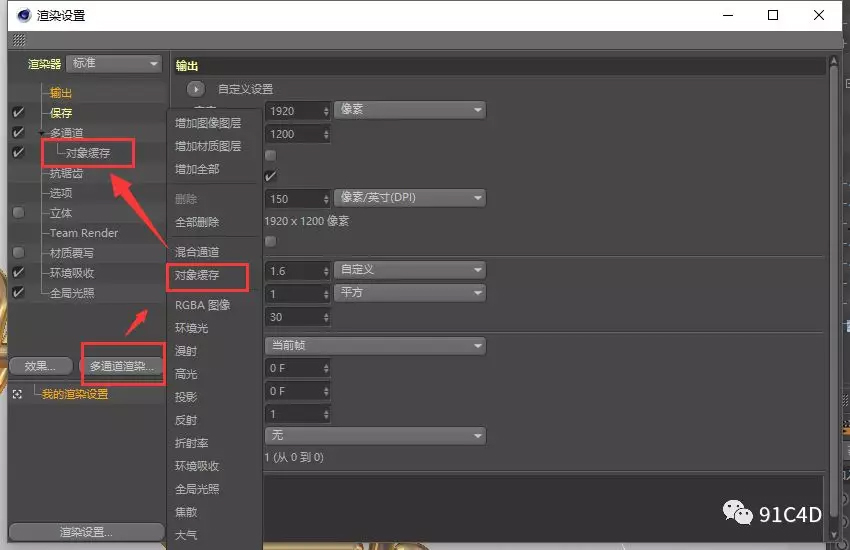Collapse the 多通道 tree node arrow

[x=42, y=133]
